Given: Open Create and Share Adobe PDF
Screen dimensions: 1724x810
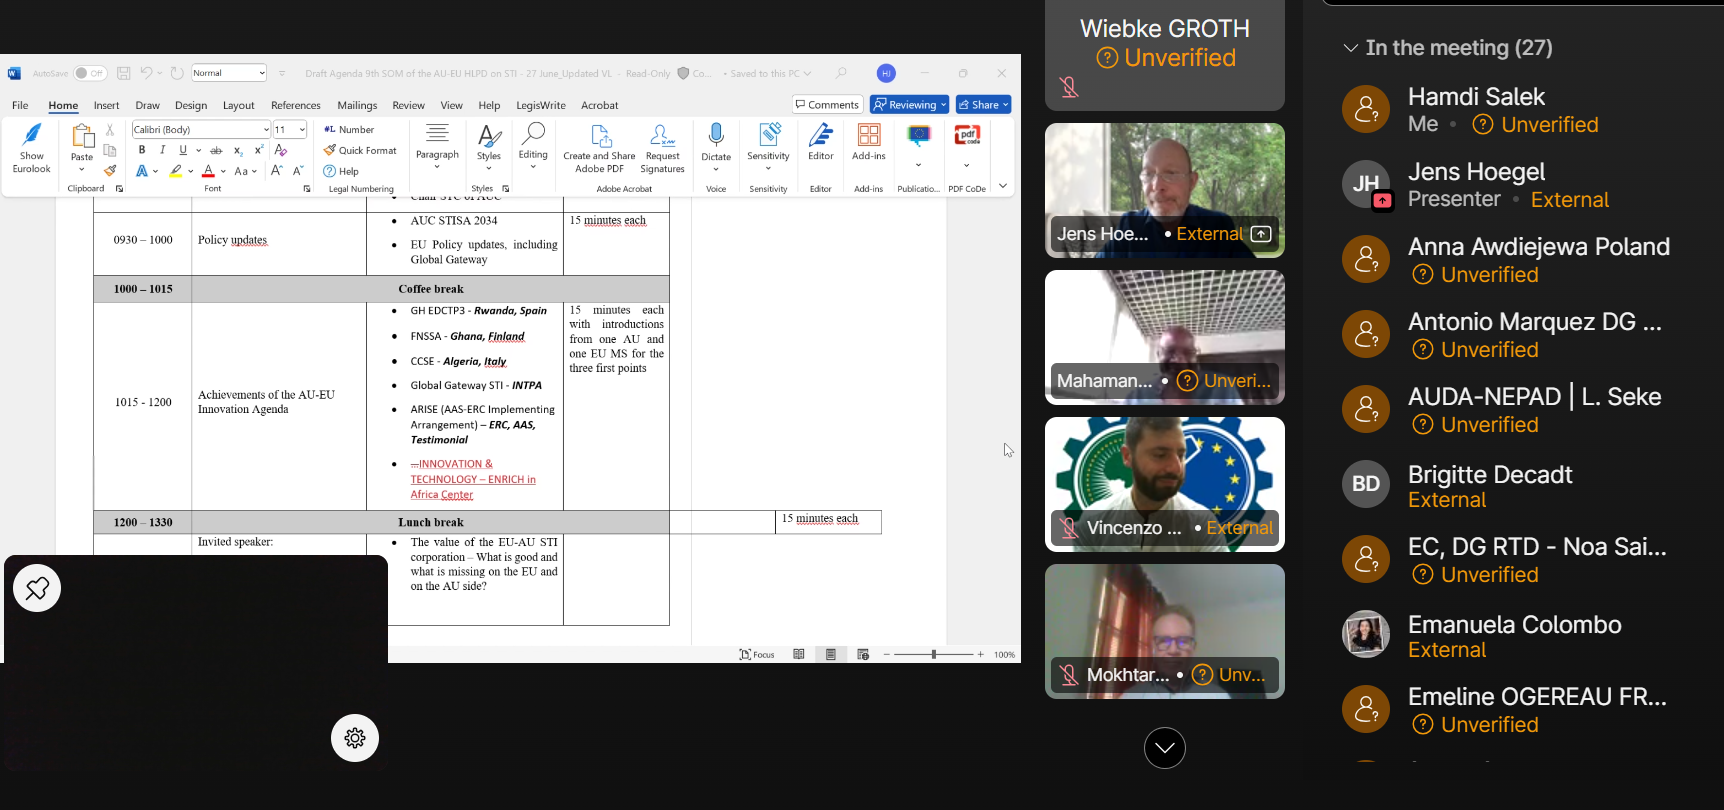Looking at the screenshot, I should [x=599, y=148].
